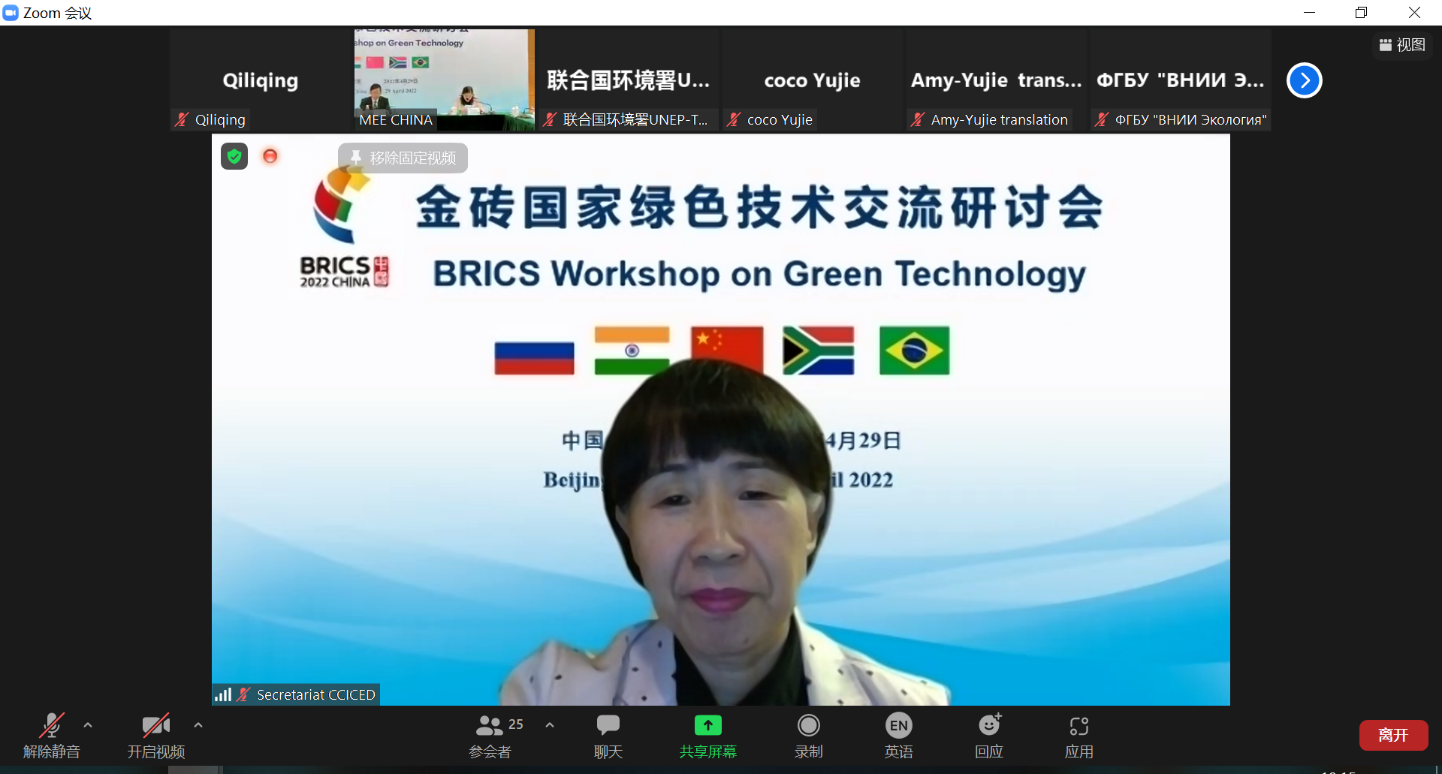
Task: Select the MEE CHINA video thumbnail
Action: (x=444, y=80)
